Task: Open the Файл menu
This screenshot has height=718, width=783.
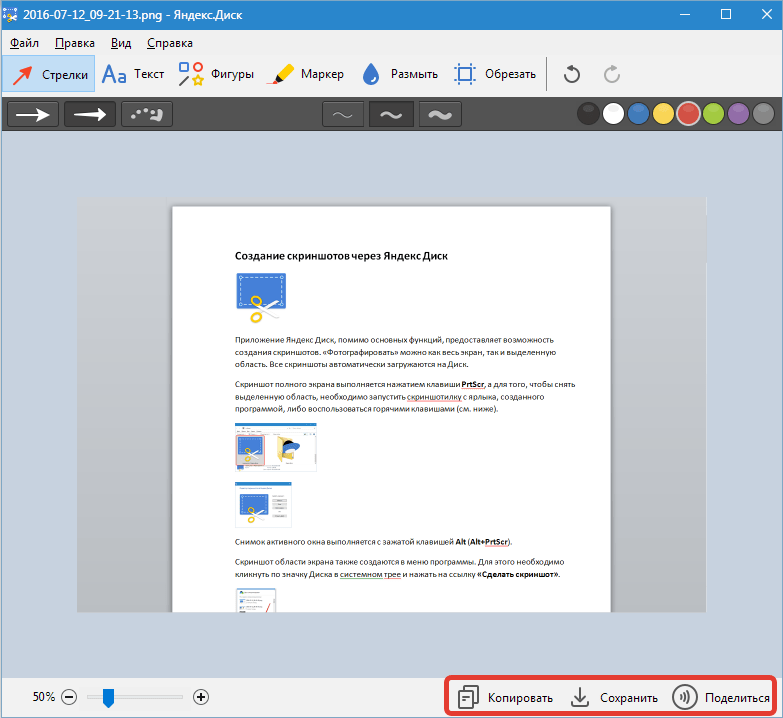Action: coord(24,43)
